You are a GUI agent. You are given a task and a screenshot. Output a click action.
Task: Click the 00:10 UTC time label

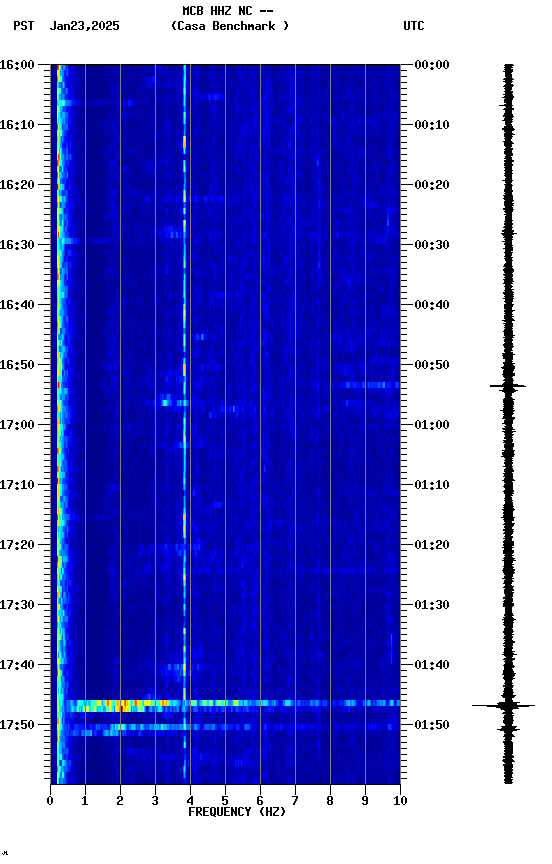(x=432, y=125)
